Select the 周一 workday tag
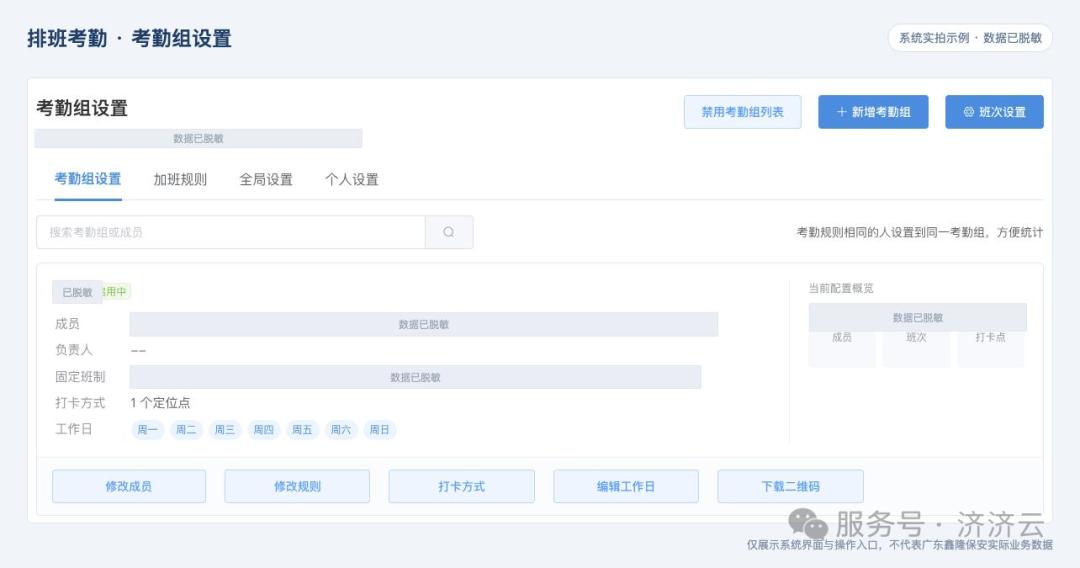This screenshot has width=1080, height=568. [x=147, y=430]
